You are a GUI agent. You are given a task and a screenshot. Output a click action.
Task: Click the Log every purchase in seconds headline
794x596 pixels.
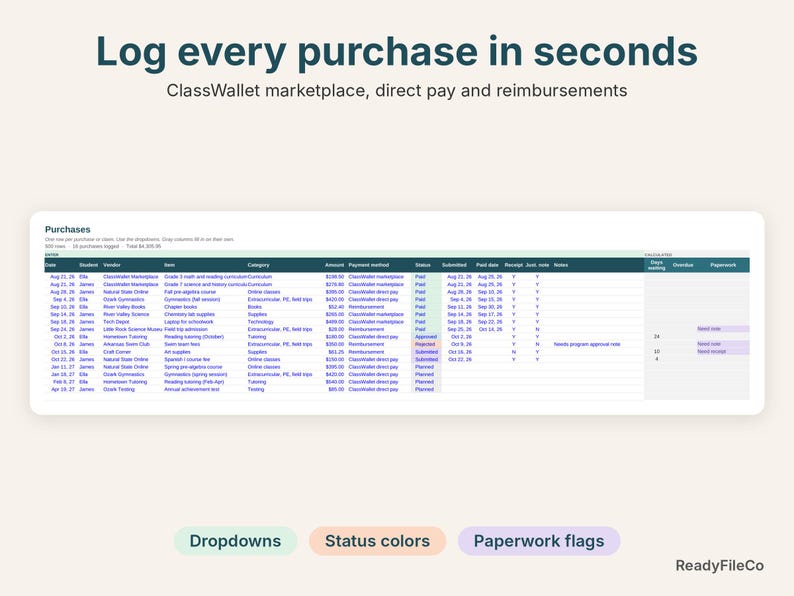[x=396, y=52]
